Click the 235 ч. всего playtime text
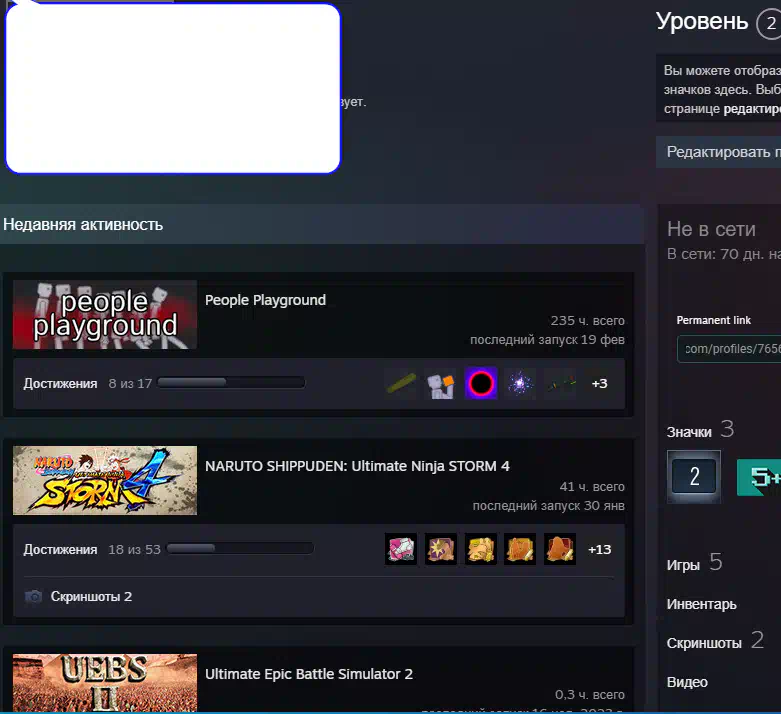 tap(587, 320)
